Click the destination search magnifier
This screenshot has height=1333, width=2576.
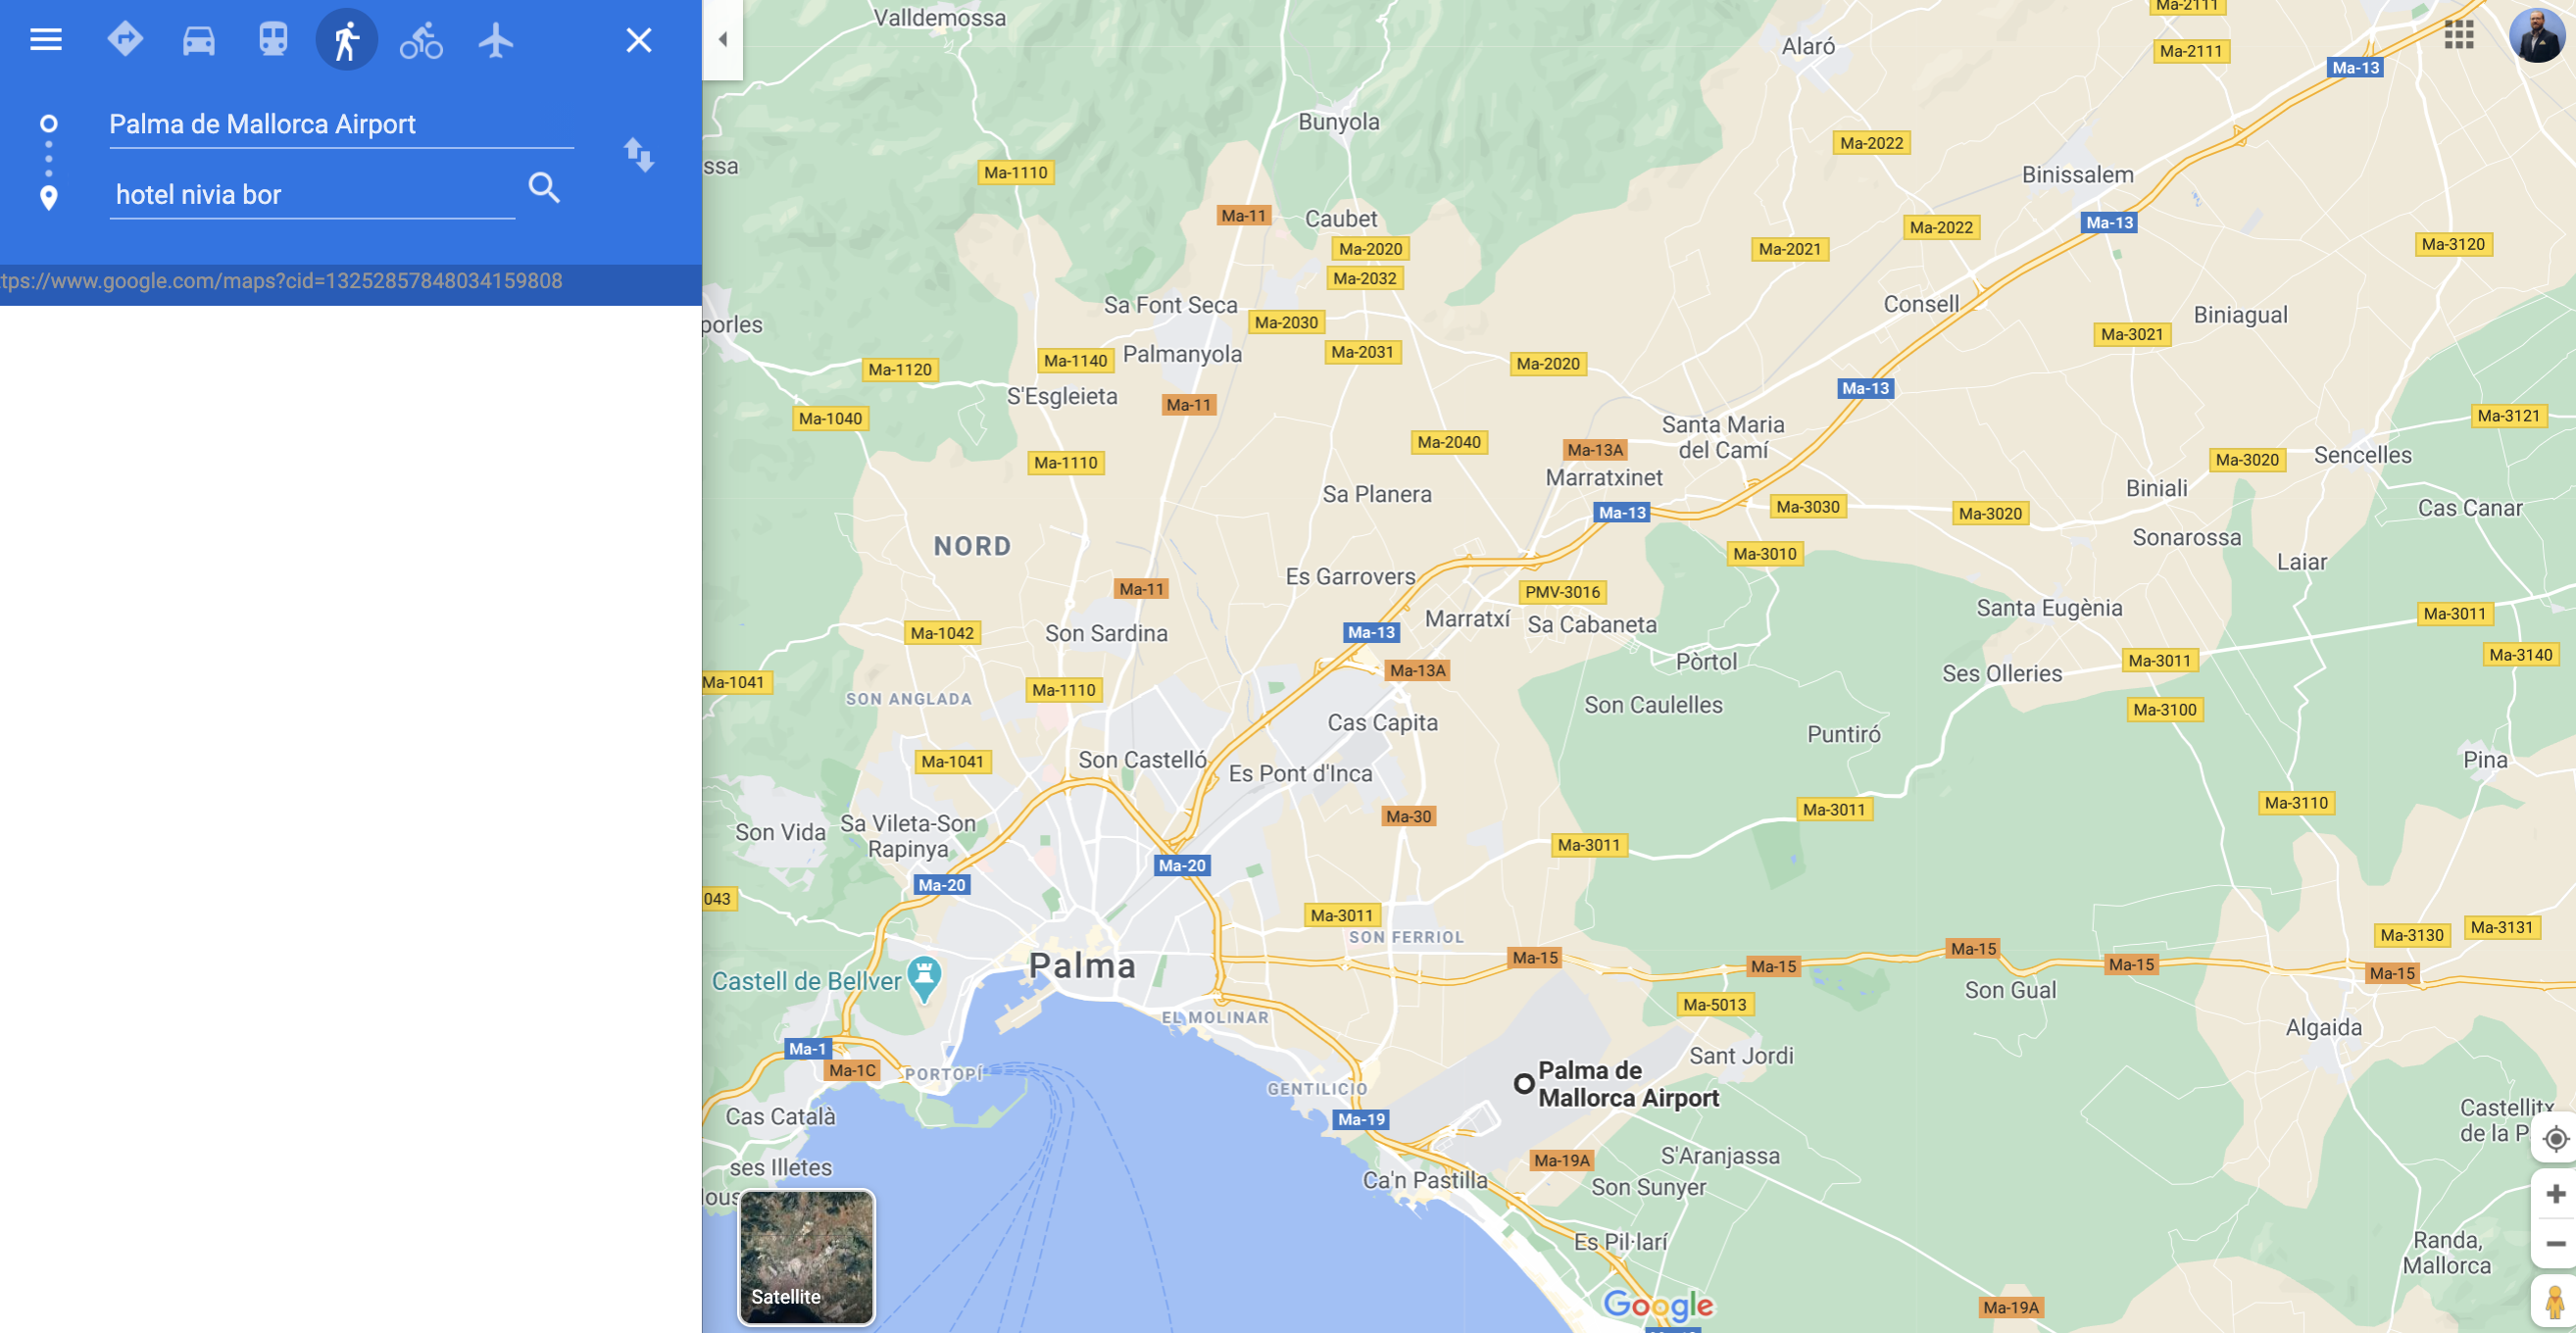(544, 187)
